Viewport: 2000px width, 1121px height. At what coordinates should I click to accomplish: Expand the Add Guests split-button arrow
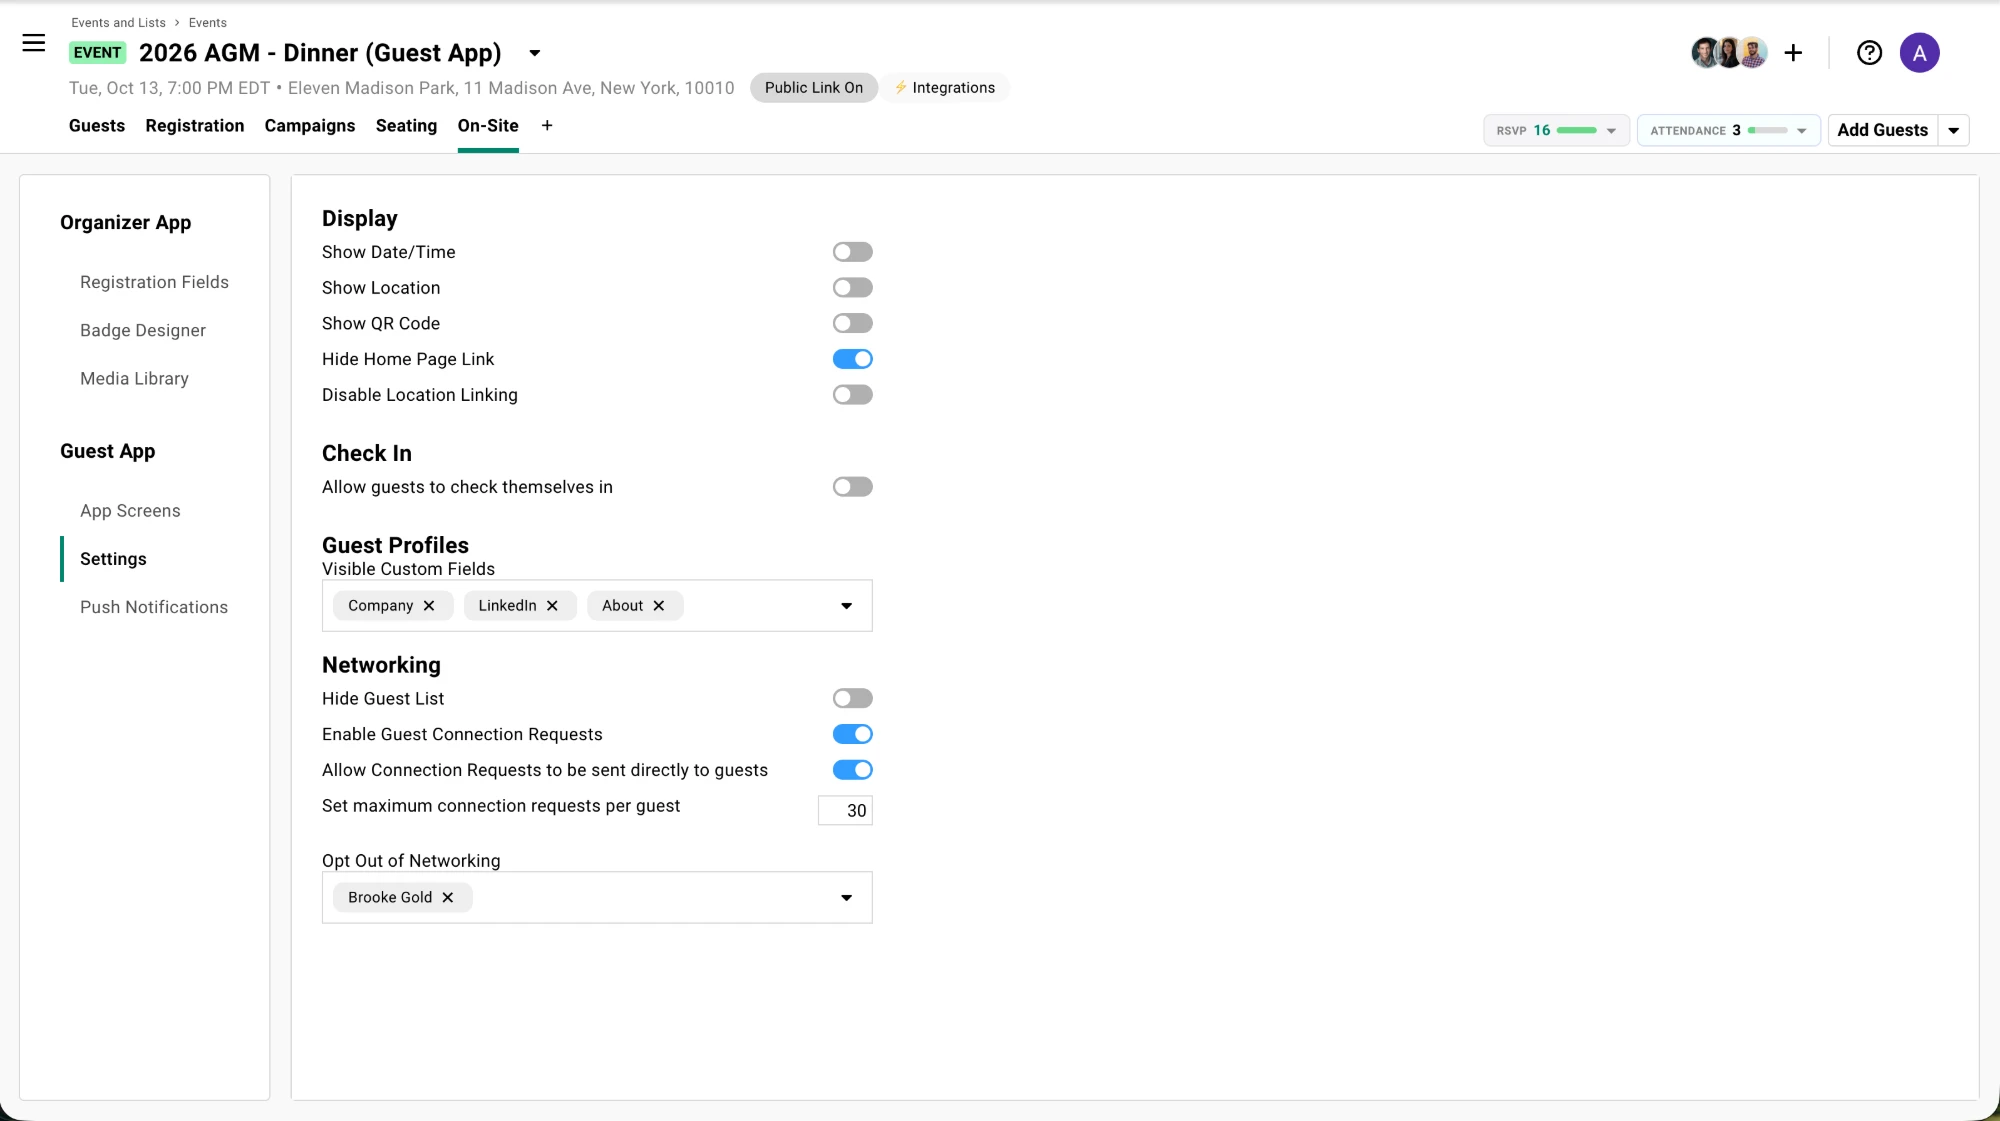(x=1953, y=130)
